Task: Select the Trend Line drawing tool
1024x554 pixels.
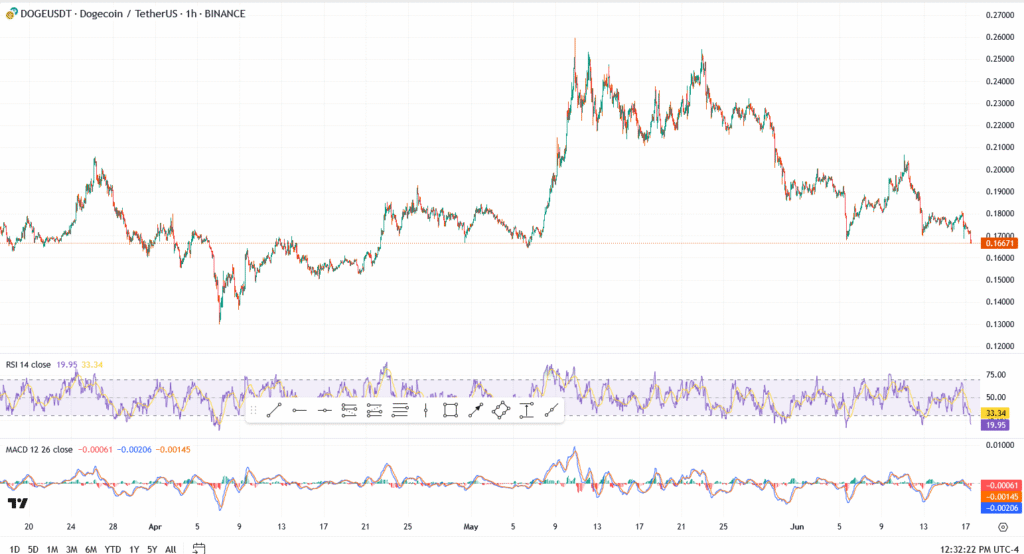Action: pos(274,410)
